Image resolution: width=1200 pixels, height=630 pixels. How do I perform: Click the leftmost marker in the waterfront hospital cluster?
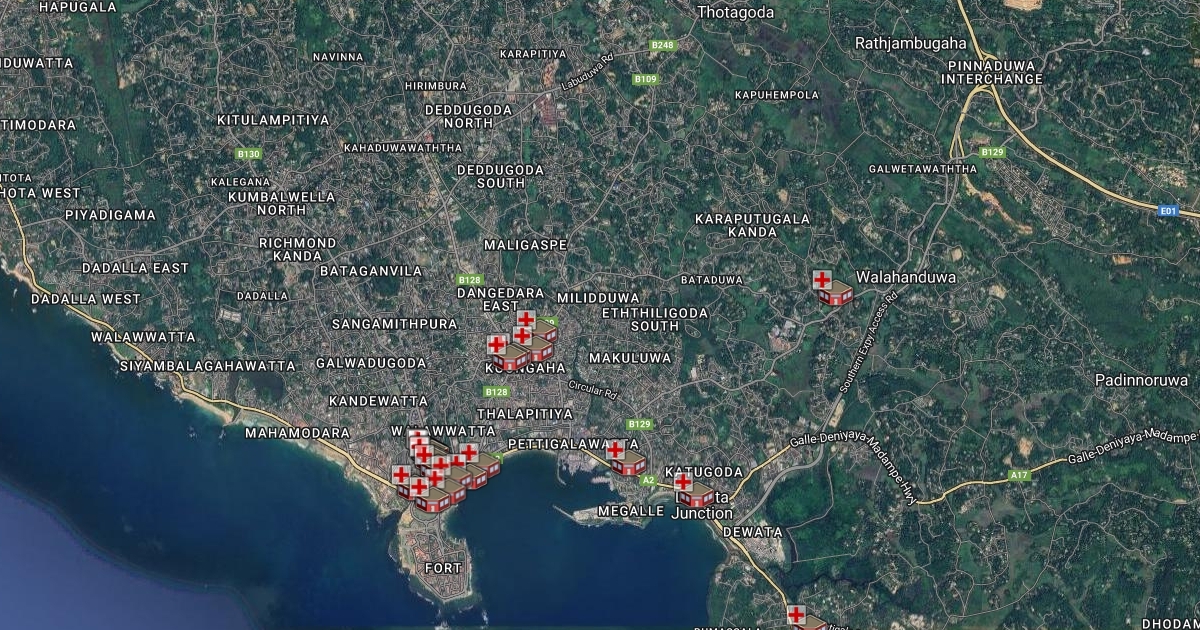tap(402, 477)
